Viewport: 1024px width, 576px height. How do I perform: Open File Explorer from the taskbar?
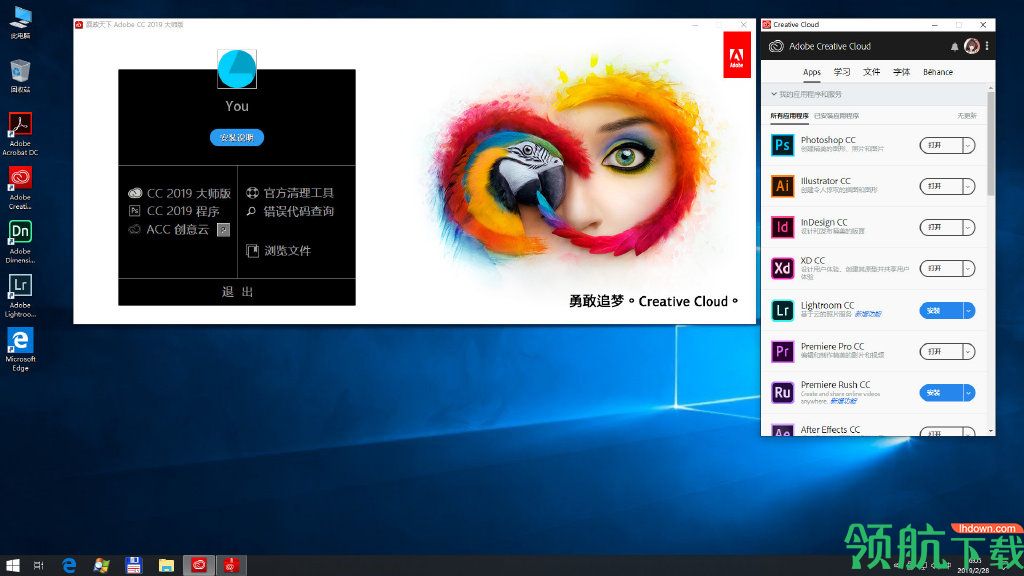167,566
